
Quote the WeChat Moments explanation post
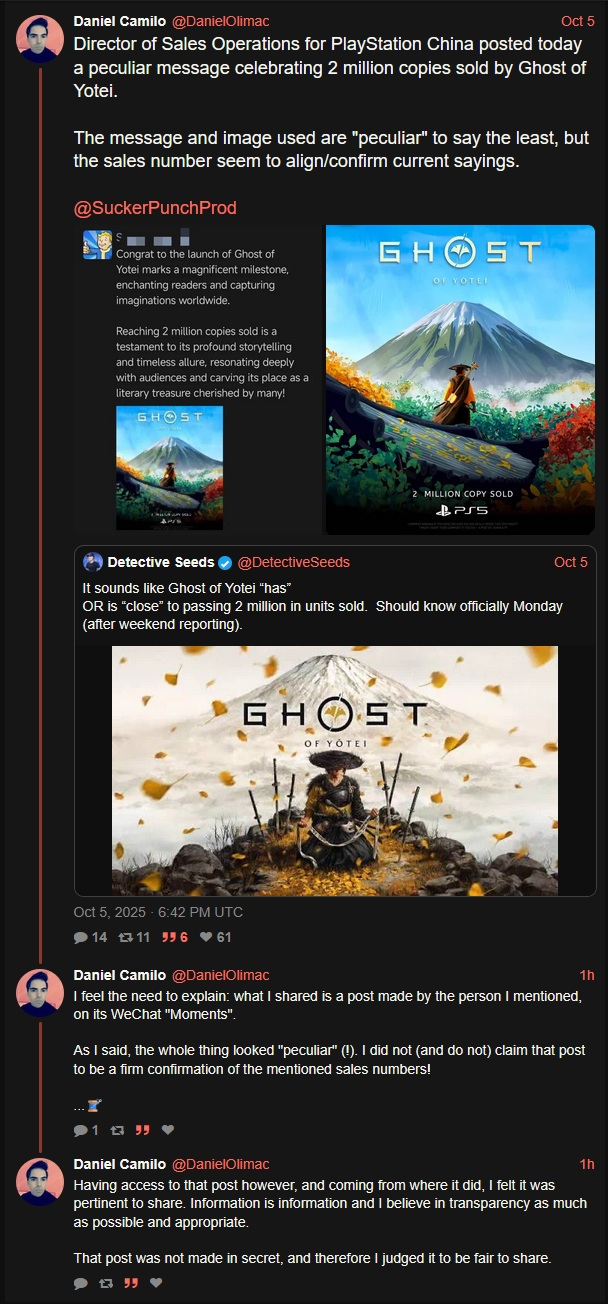tap(142, 1130)
